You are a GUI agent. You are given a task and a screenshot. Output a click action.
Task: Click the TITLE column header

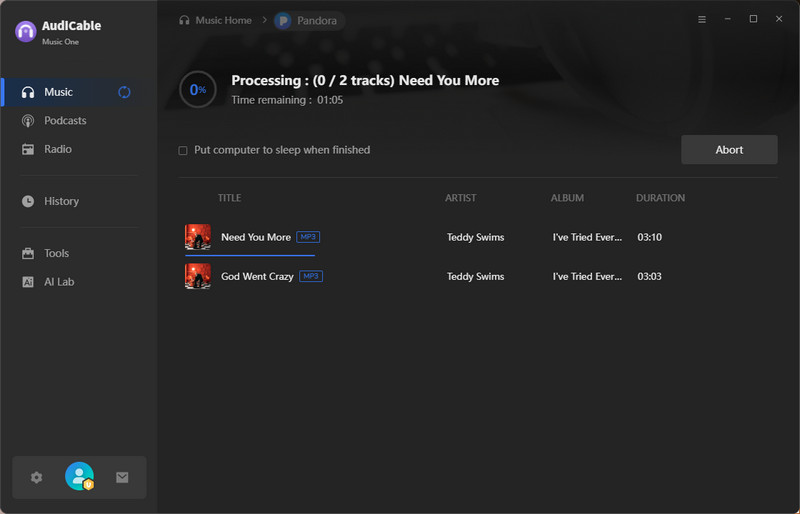click(x=230, y=198)
